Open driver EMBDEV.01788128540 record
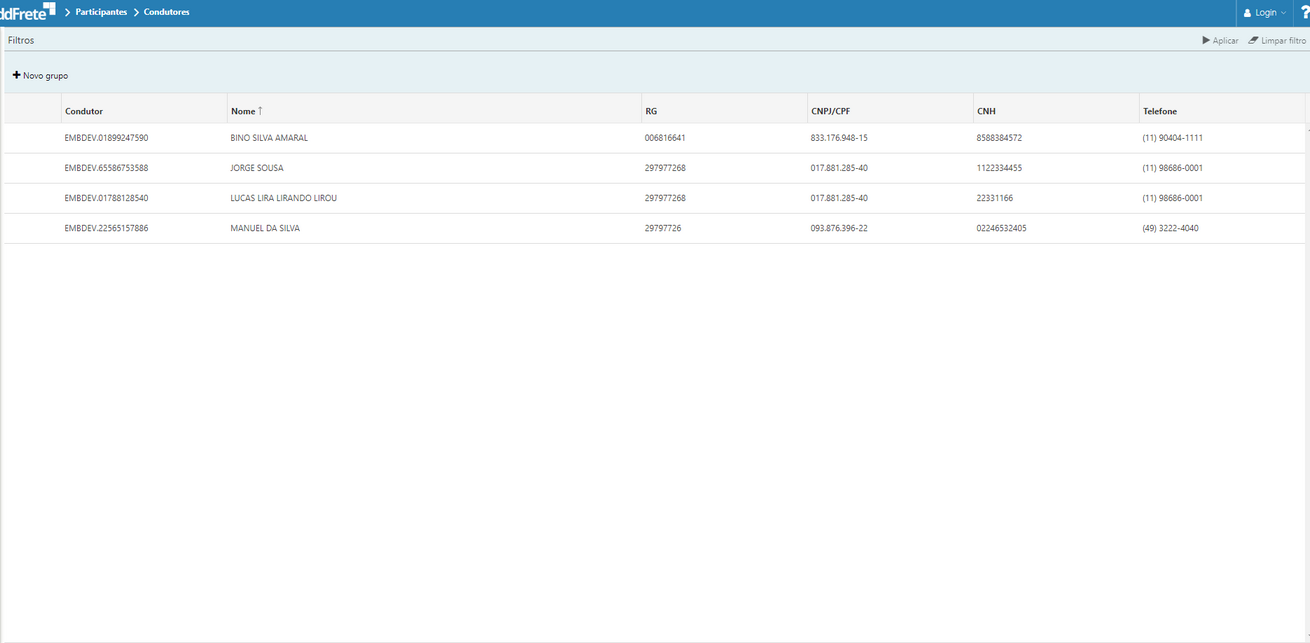The image size is (1310, 643). click(x=106, y=198)
